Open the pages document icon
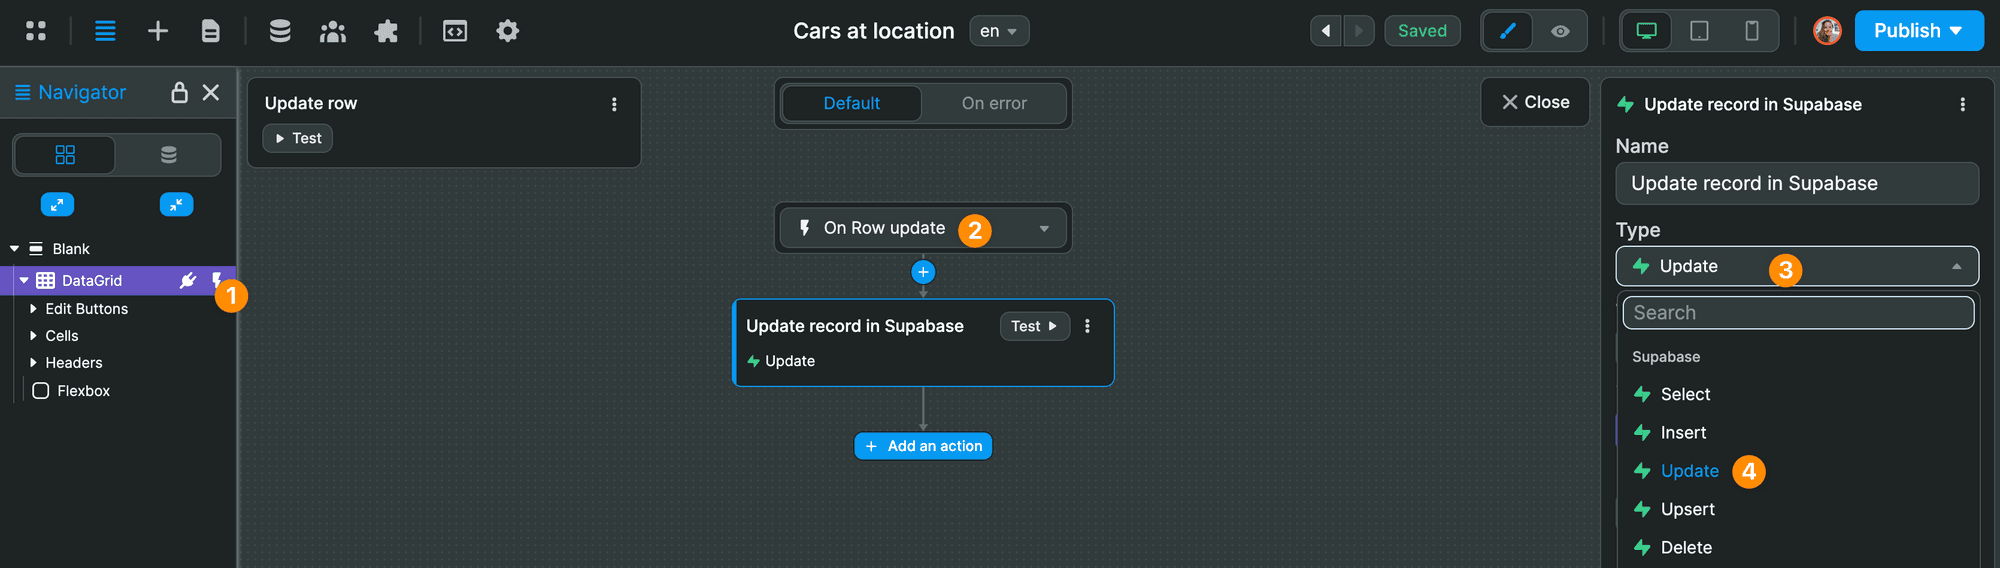Viewport: 2000px width, 568px height. (210, 31)
